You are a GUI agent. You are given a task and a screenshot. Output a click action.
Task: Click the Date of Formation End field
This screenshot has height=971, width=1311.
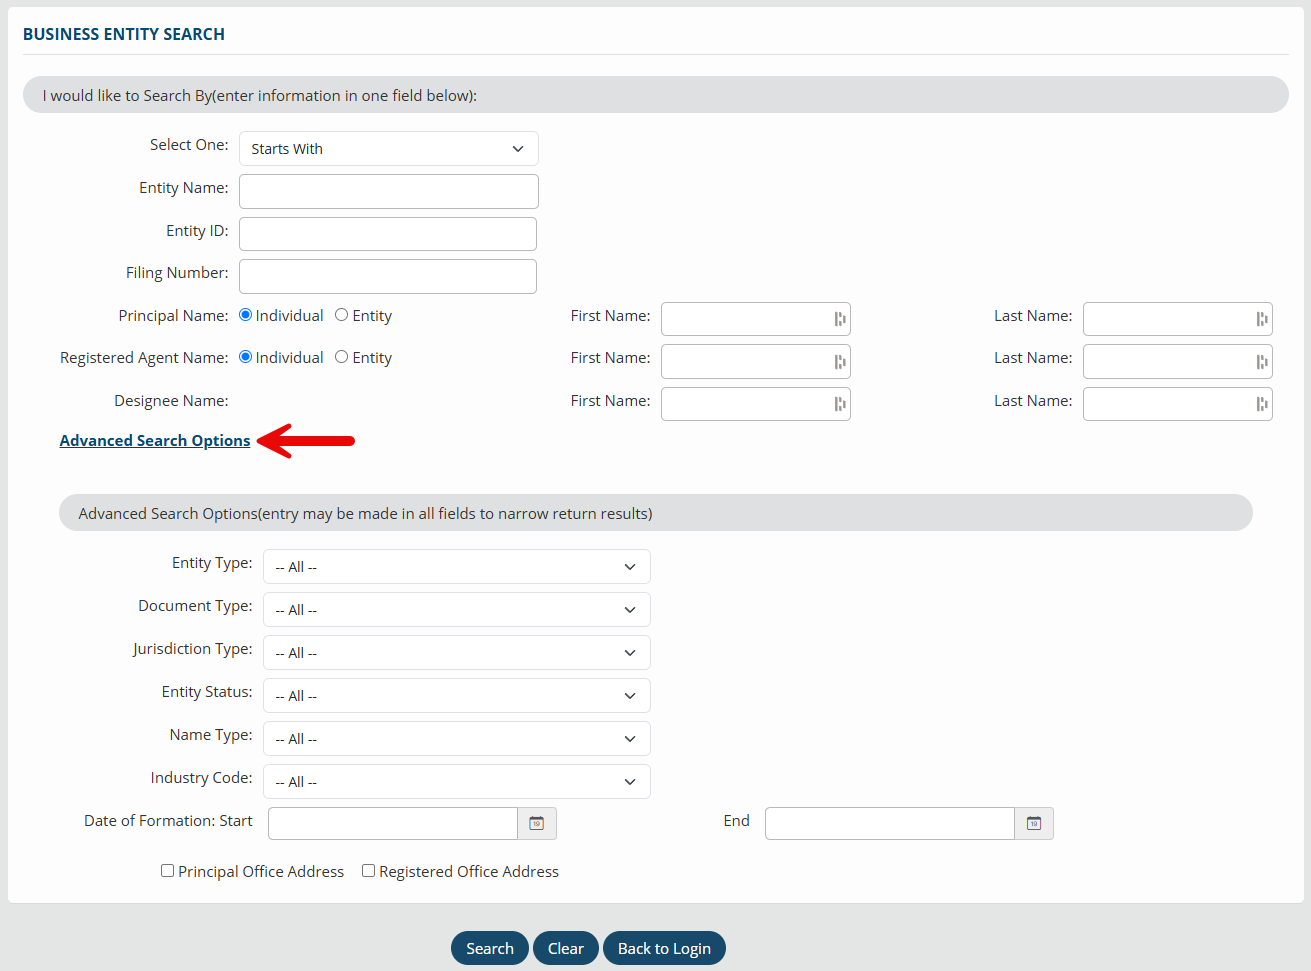coord(890,823)
